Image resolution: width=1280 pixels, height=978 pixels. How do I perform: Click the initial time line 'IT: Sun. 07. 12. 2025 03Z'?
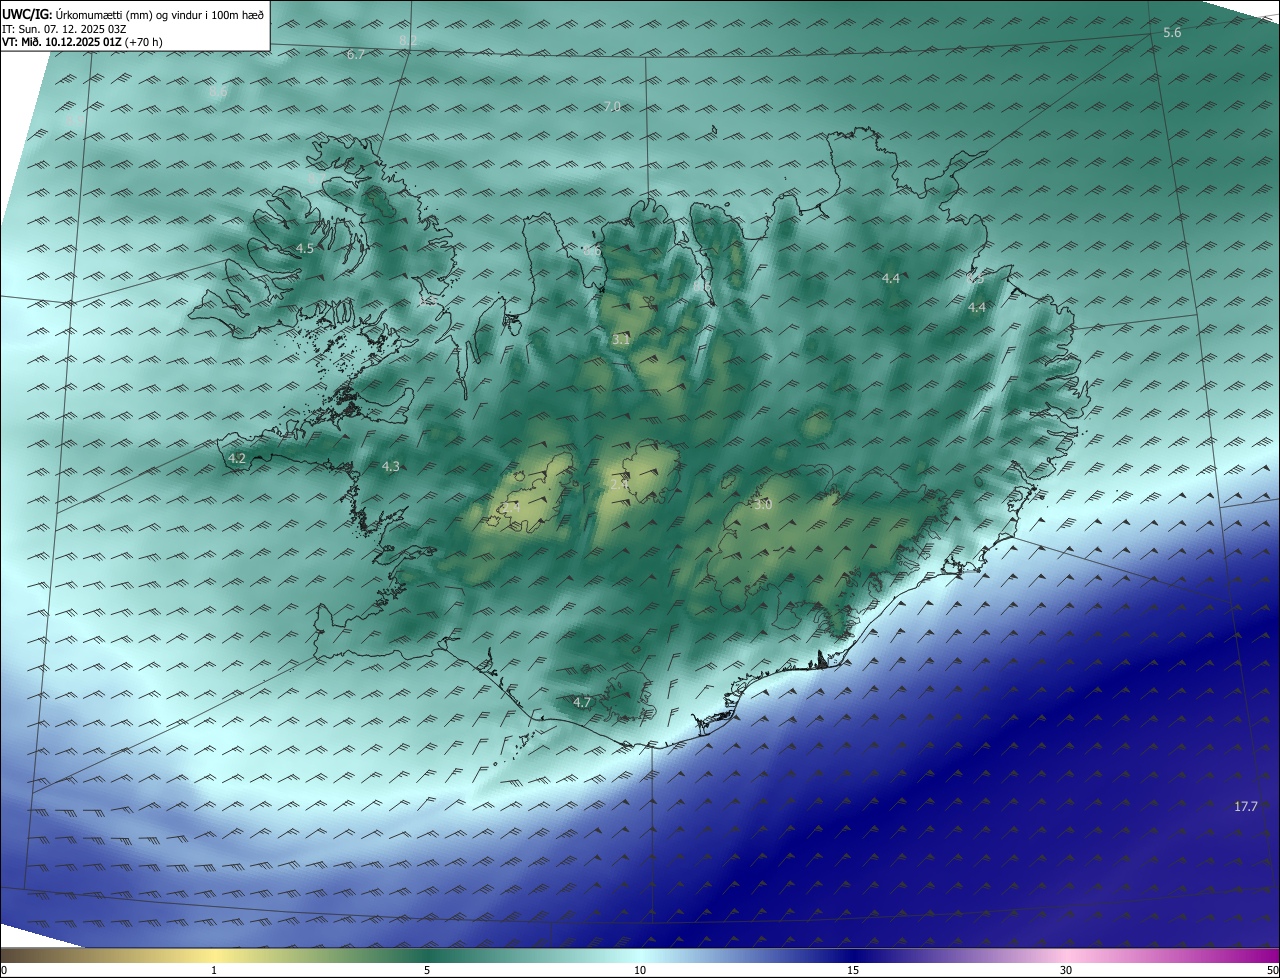tap(64, 28)
